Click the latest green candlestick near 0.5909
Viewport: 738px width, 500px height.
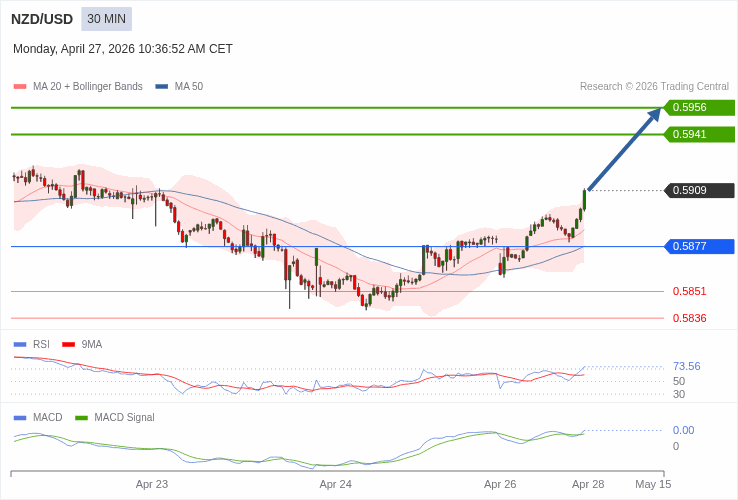585,200
